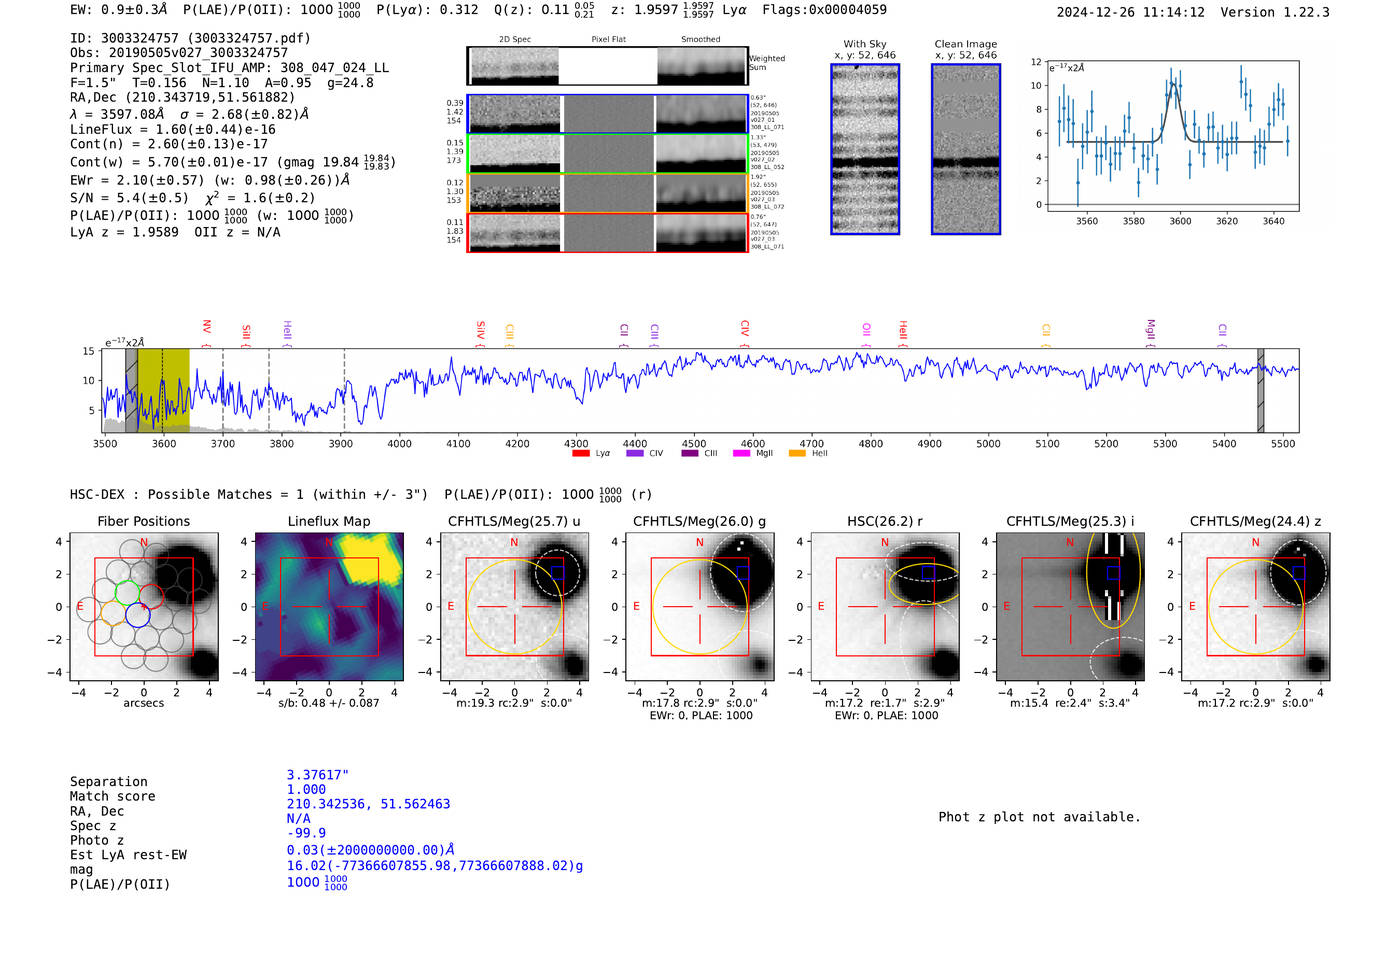Click the S/N = 5.4(±0.5) text
The height and width of the screenshot is (953, 1400).
[129, 198]
